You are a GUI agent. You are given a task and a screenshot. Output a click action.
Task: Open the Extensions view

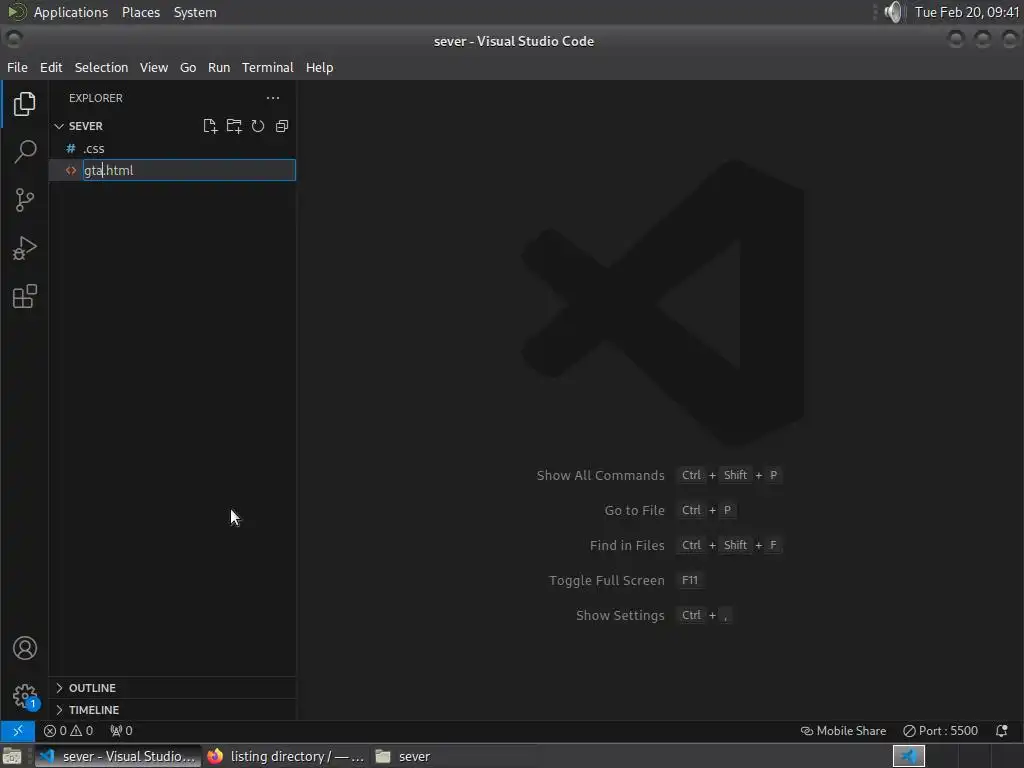(x=24, y=296)
